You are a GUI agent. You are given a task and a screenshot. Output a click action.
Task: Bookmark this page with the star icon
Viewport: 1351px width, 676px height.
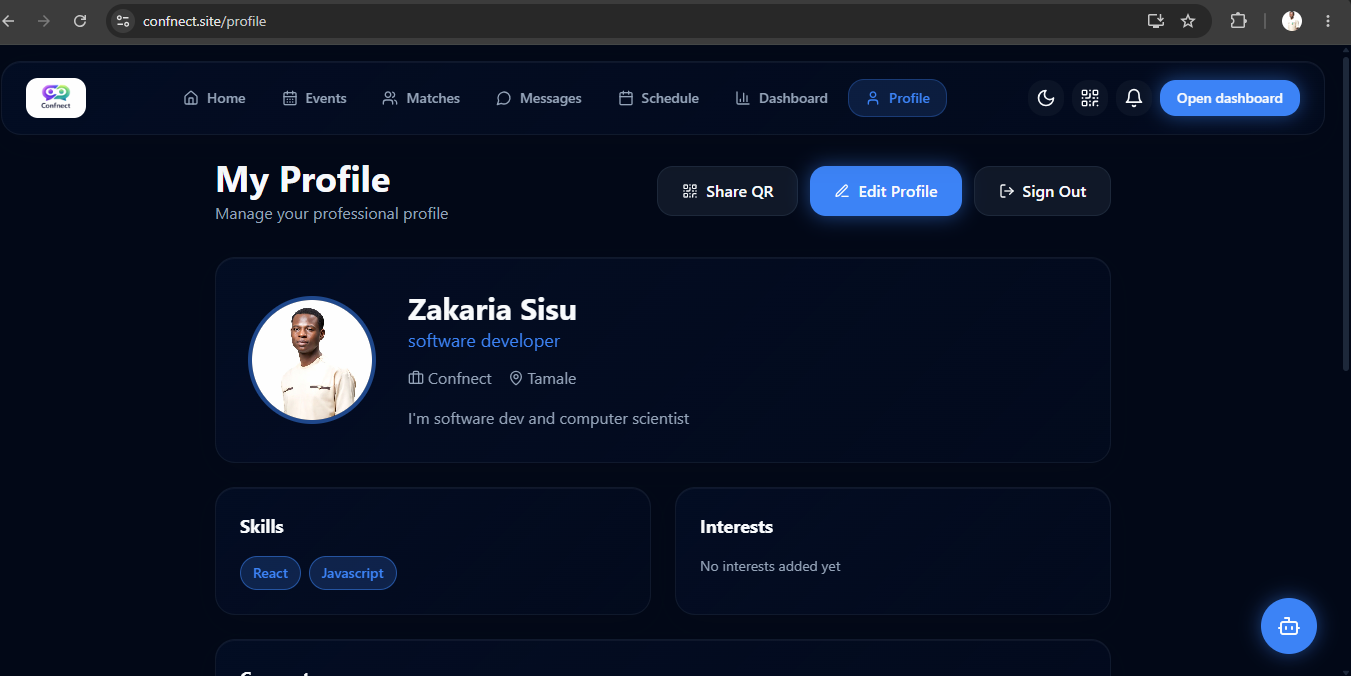(x=1188, y=20)
